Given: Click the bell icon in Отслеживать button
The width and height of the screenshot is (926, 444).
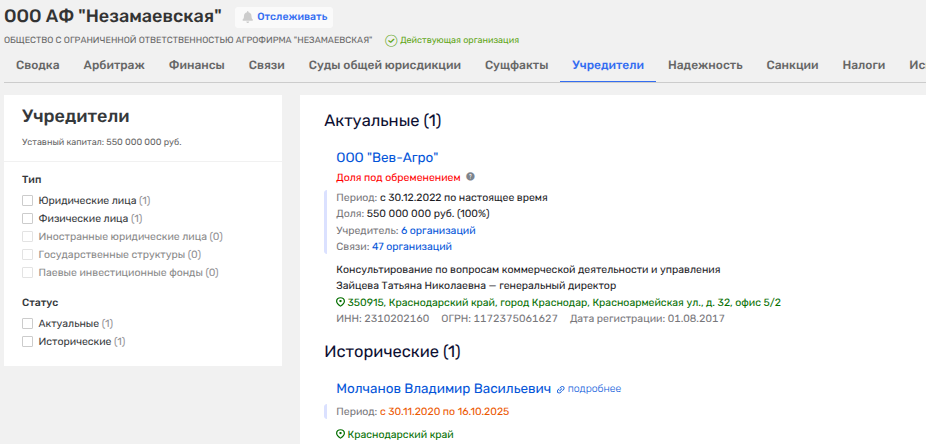Looking at the screenshot, I should pyautogui.click(x=247, y=17).
